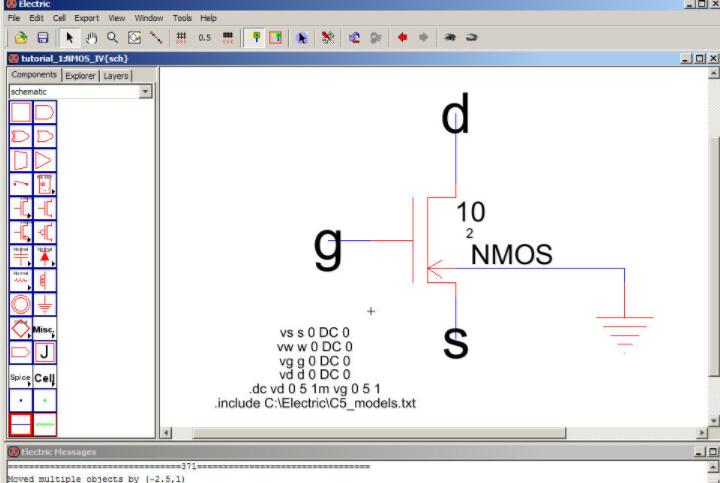Pick the Ground symbol from the component palette
Screen dimensions: 720x483
(x=45, y=305)
